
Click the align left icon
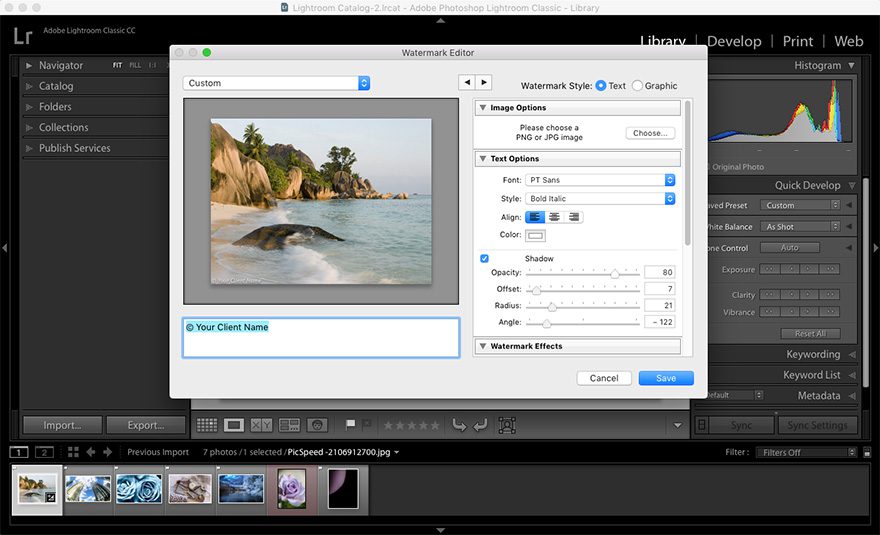click(535, 217)
